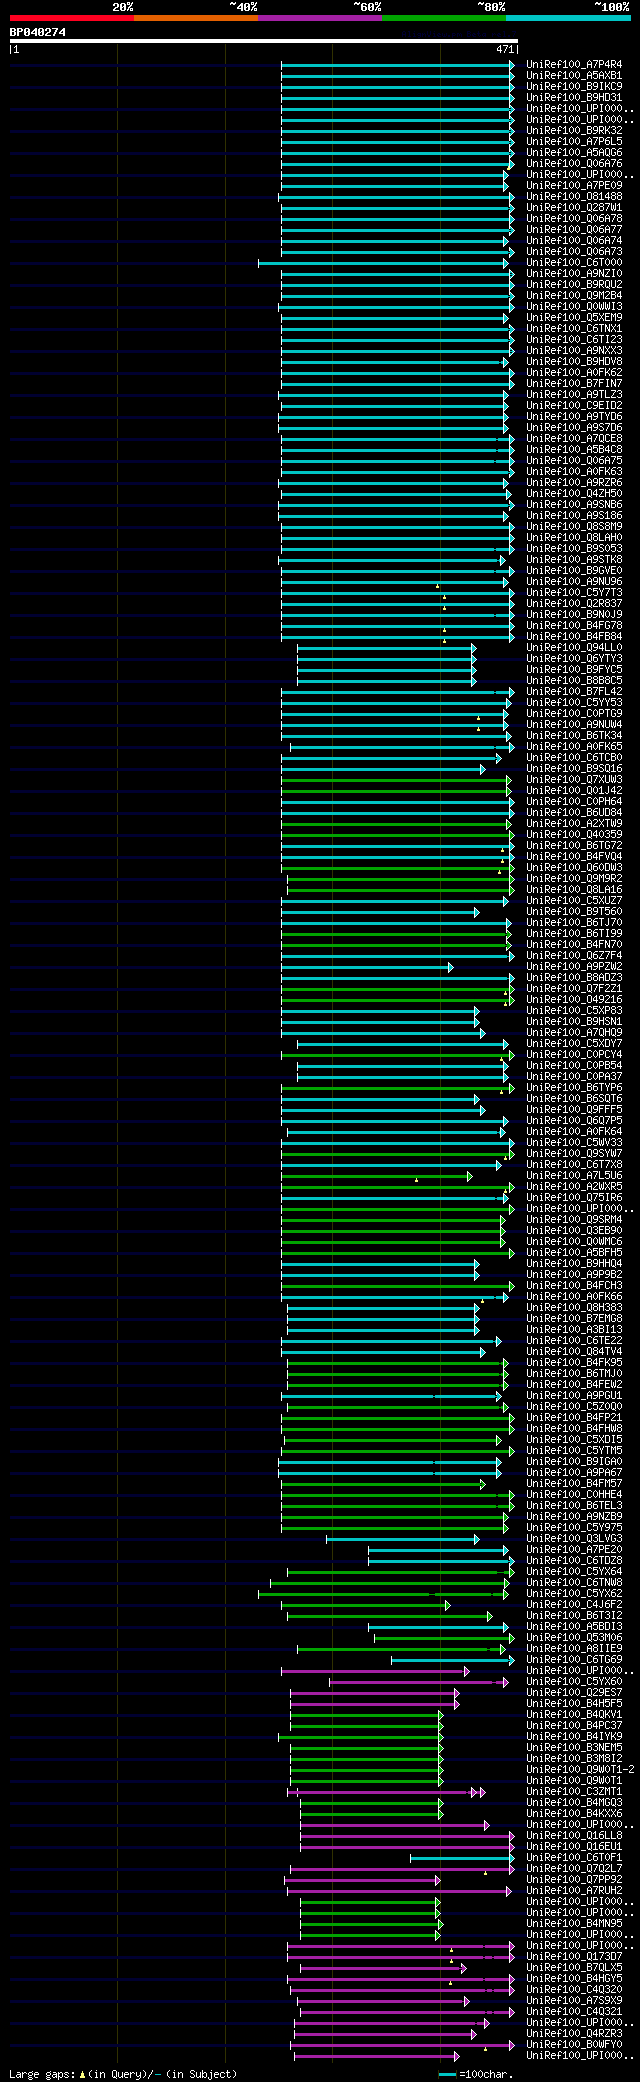Screen dimensions: 640x2082
Task: Select hit label UniRef100_B4MN95
Action: coord(574,1923)
